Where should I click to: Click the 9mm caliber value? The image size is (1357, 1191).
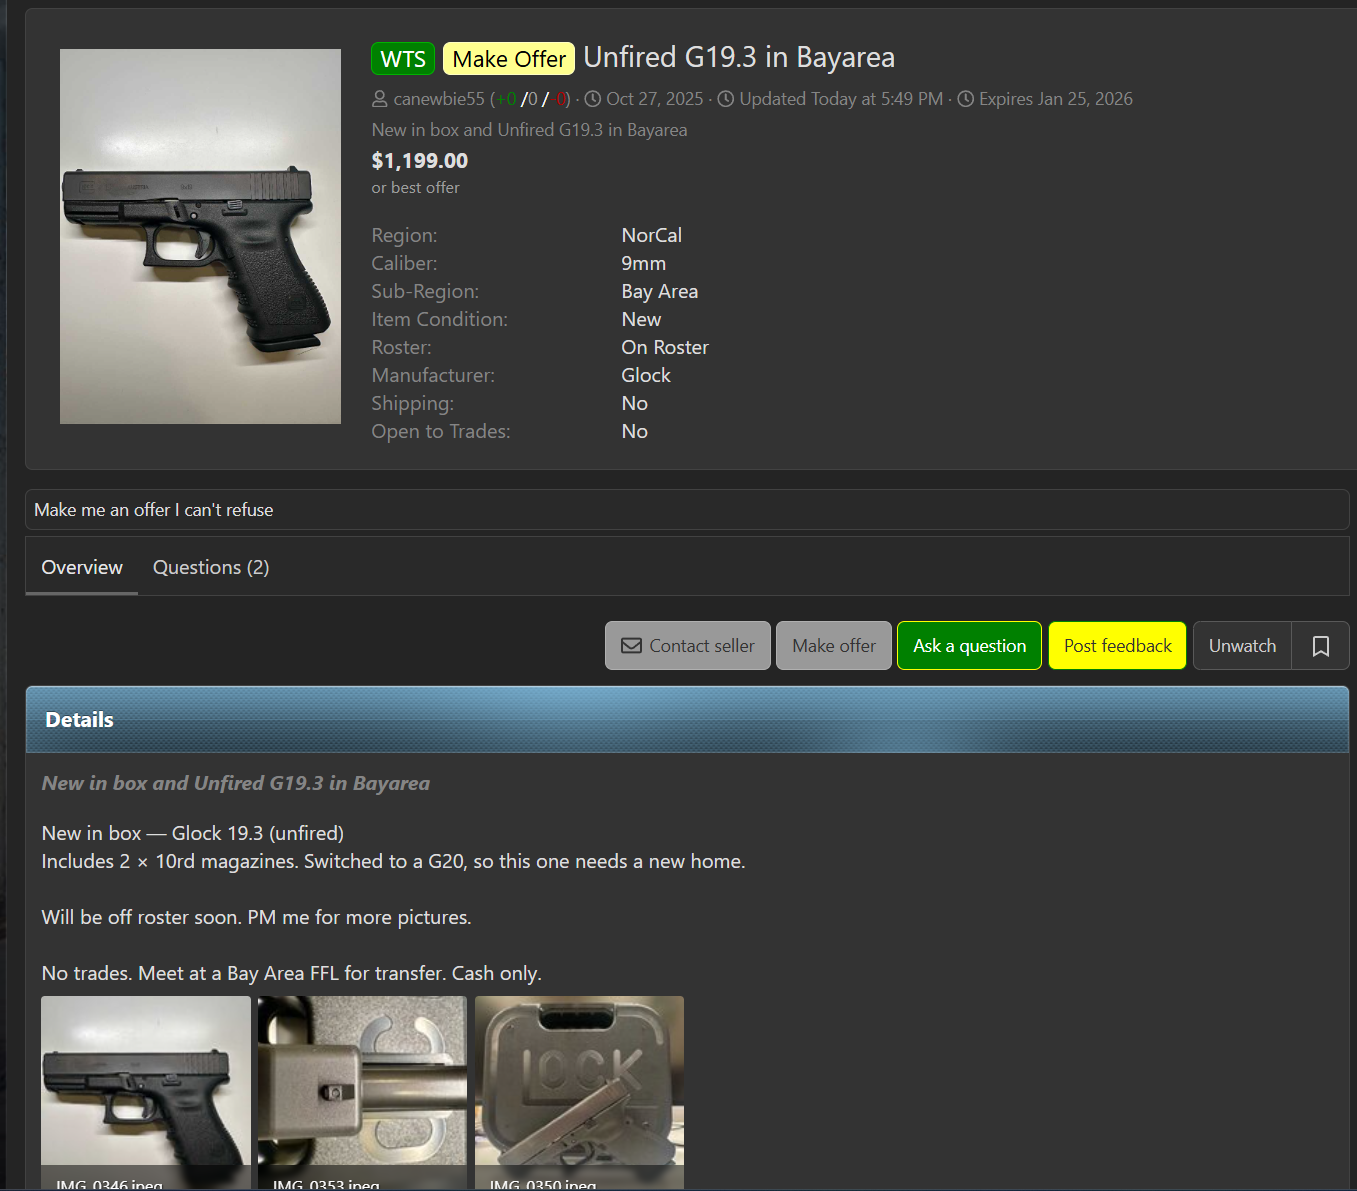coord(644,263)
